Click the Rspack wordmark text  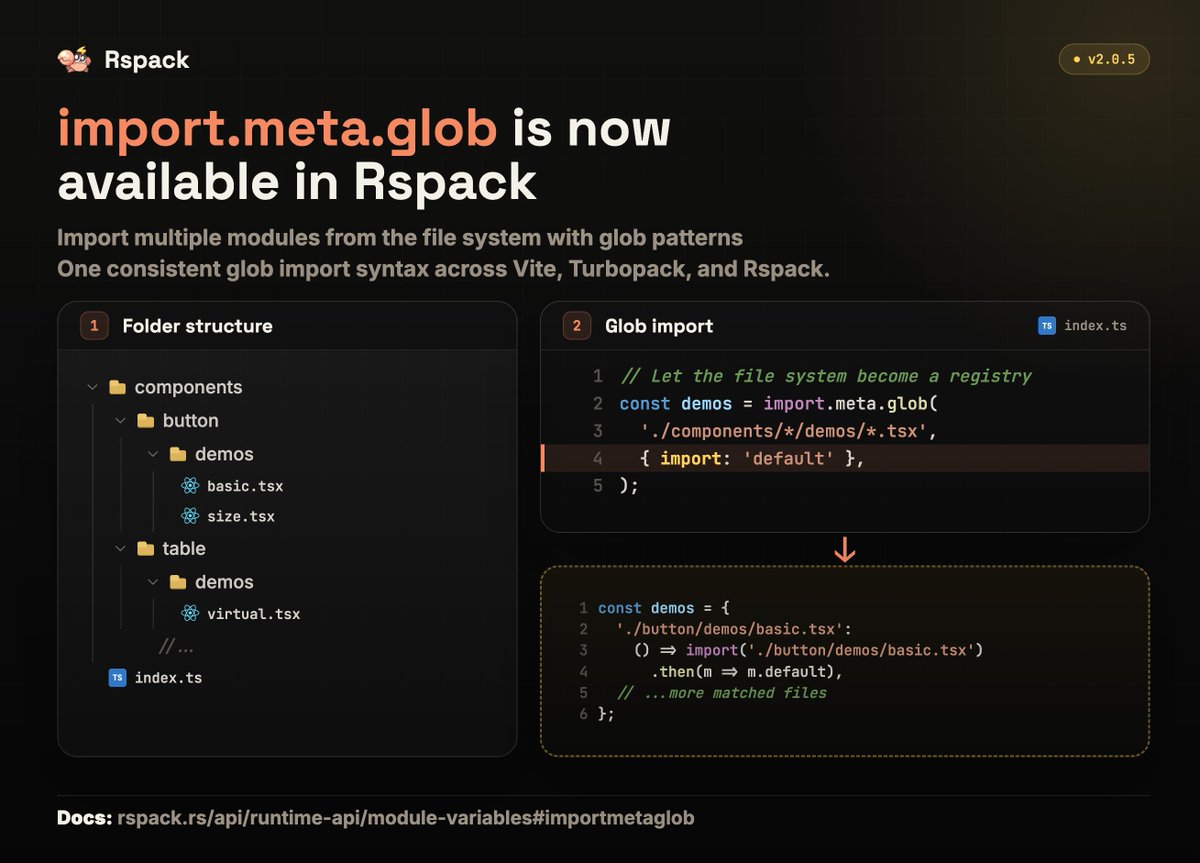[147, 60]
